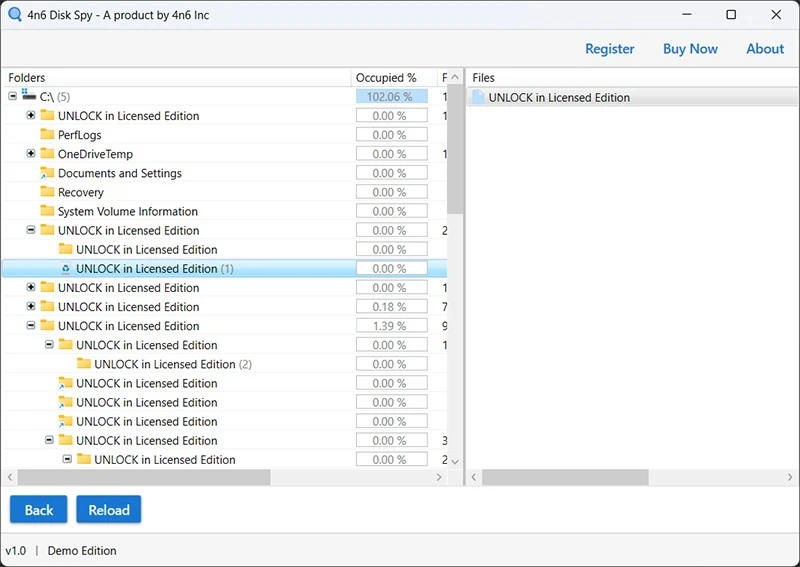This screenshot has width=800, height=567.
Task: Click the folder pane scroll-left arrow
Action: 10,477
